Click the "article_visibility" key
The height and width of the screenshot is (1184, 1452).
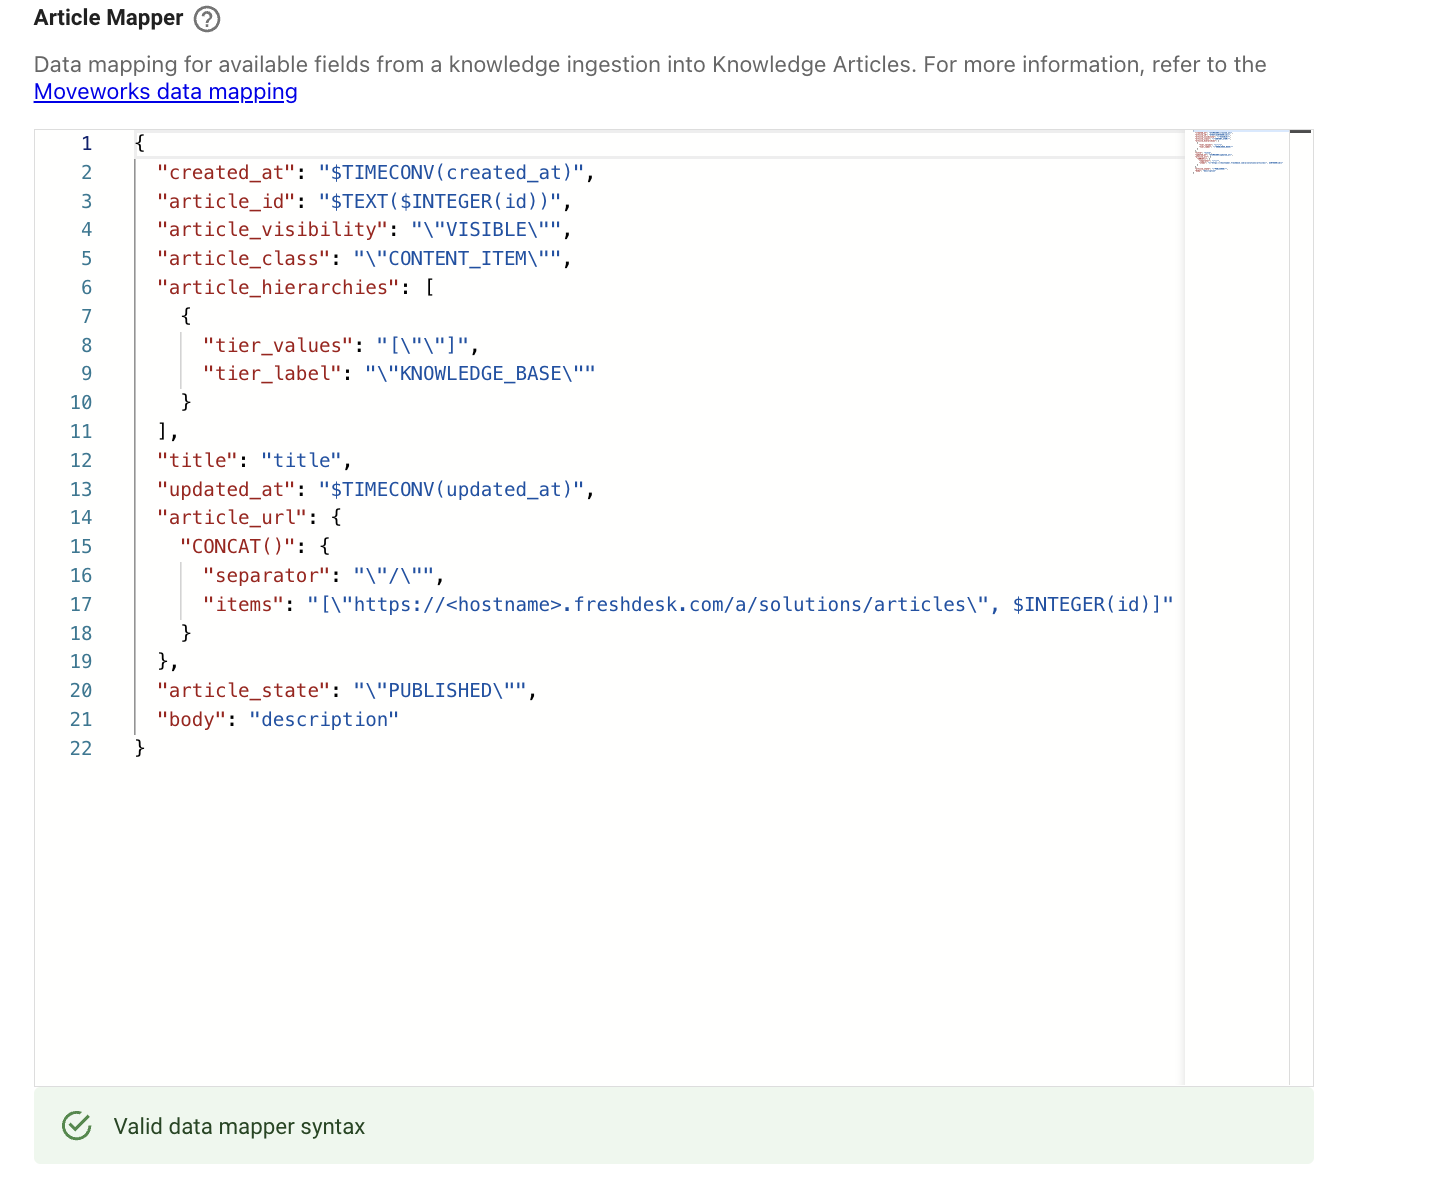pyautogui.click(x=273, y=230)
